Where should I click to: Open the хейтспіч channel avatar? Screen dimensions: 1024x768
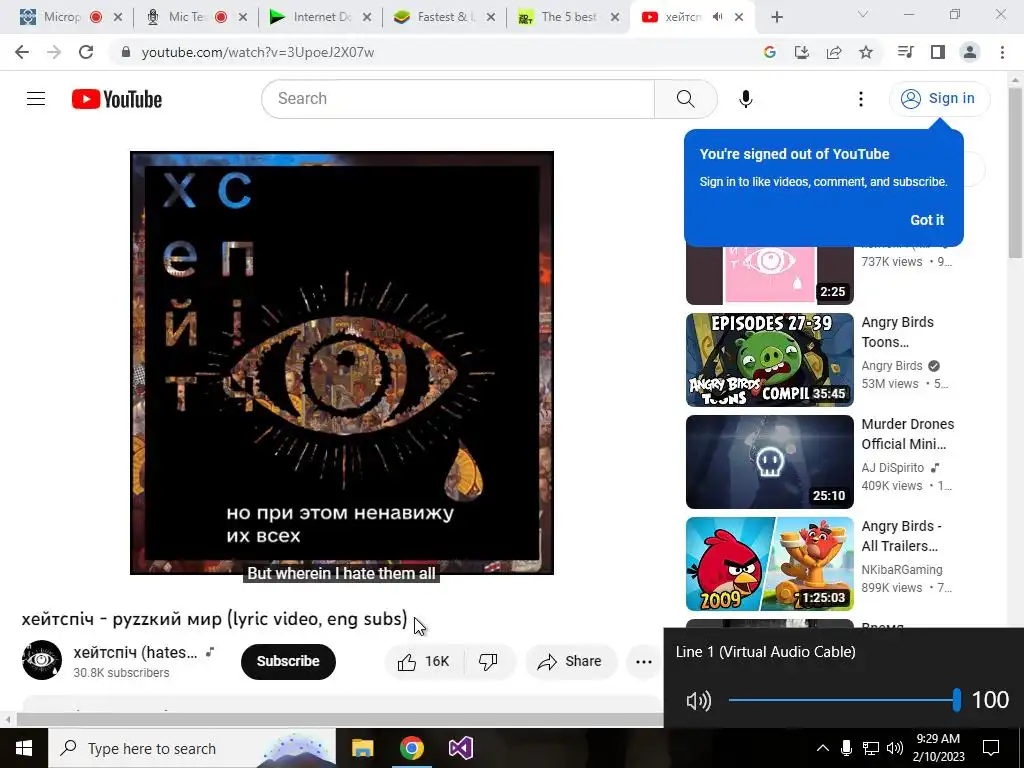click(x=42, y=660)
